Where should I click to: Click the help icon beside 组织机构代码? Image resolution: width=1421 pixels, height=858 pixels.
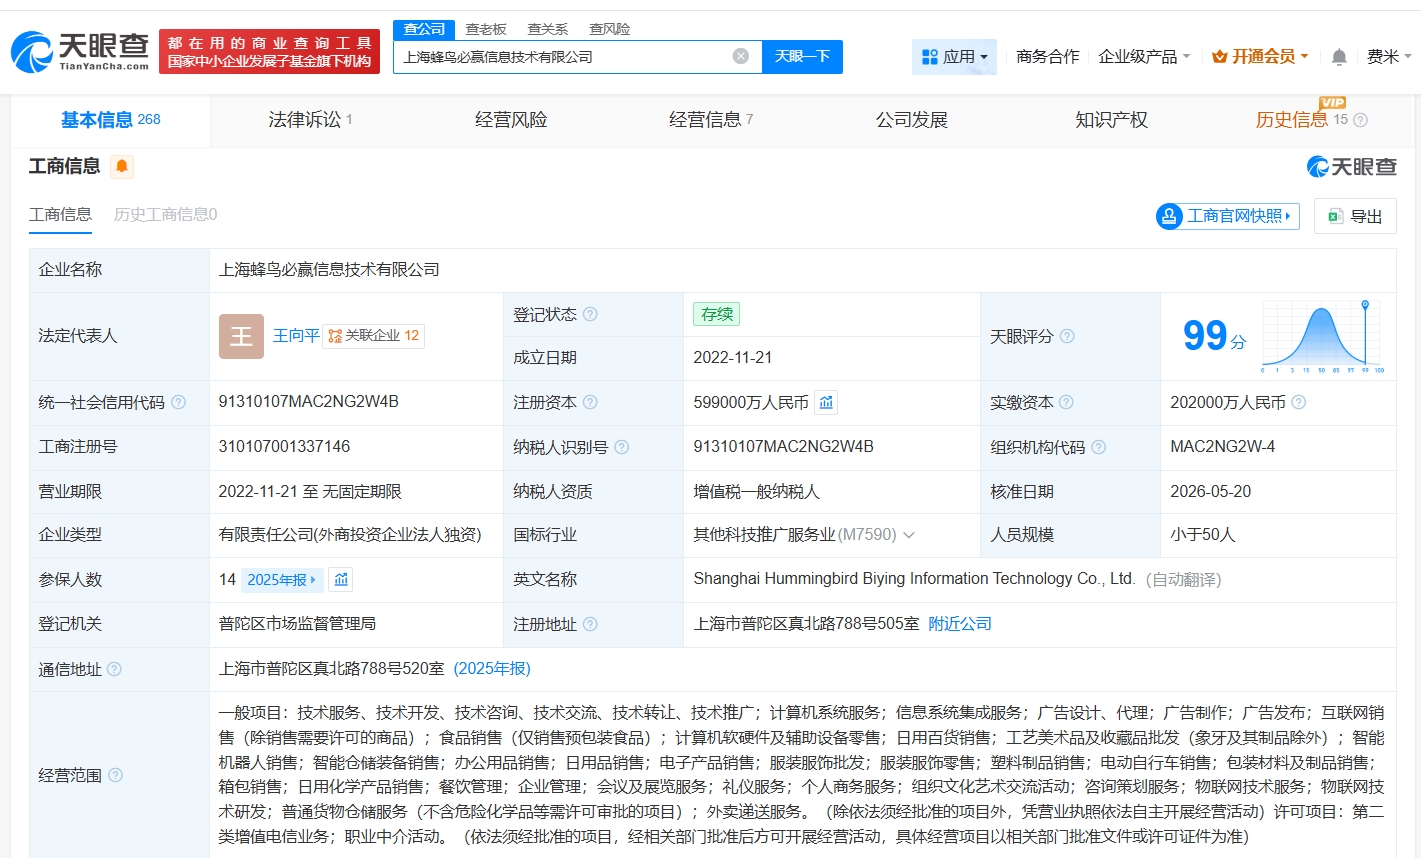(x=1098, y=447)
